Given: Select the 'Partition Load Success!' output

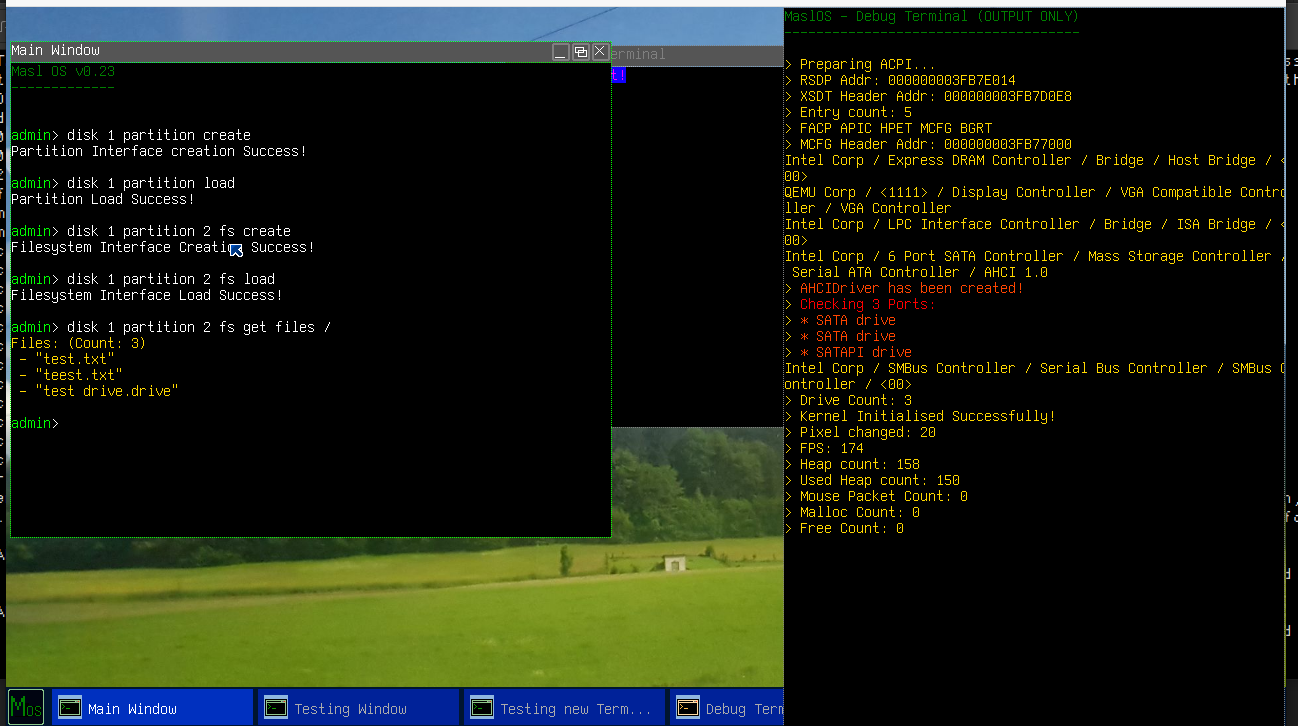Looking at the screenshot, I should click(103, 199).
